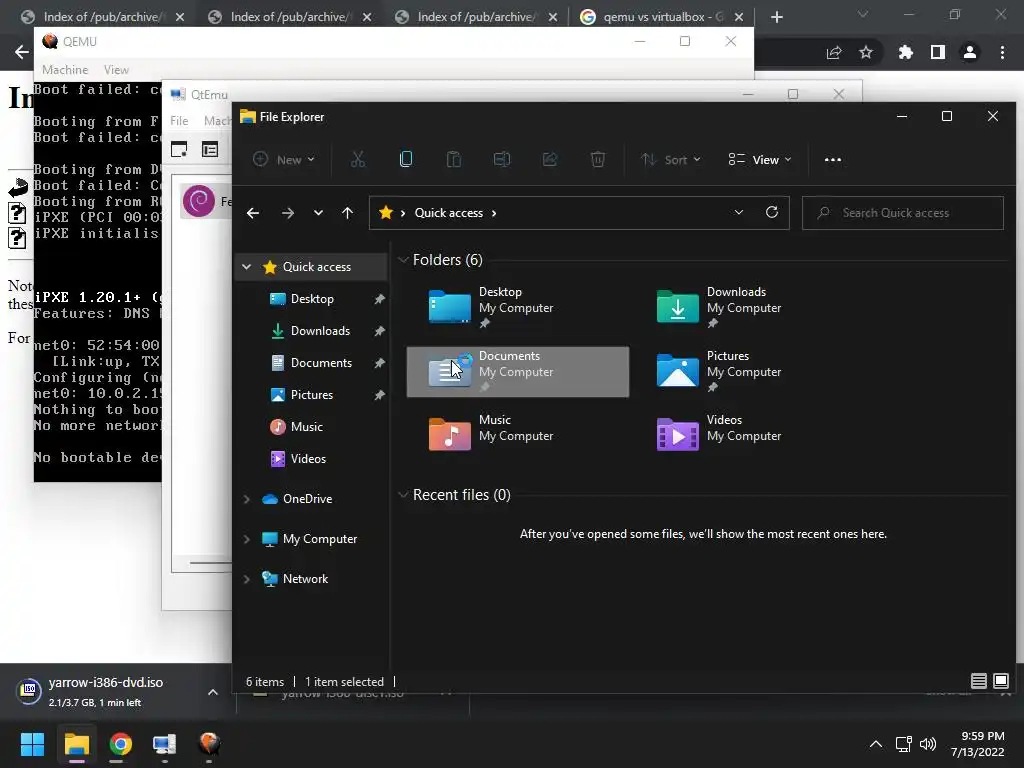Click QEMU icon on taskbar
The width and height of the screenshot is (1024, 768).
point(209,744)
